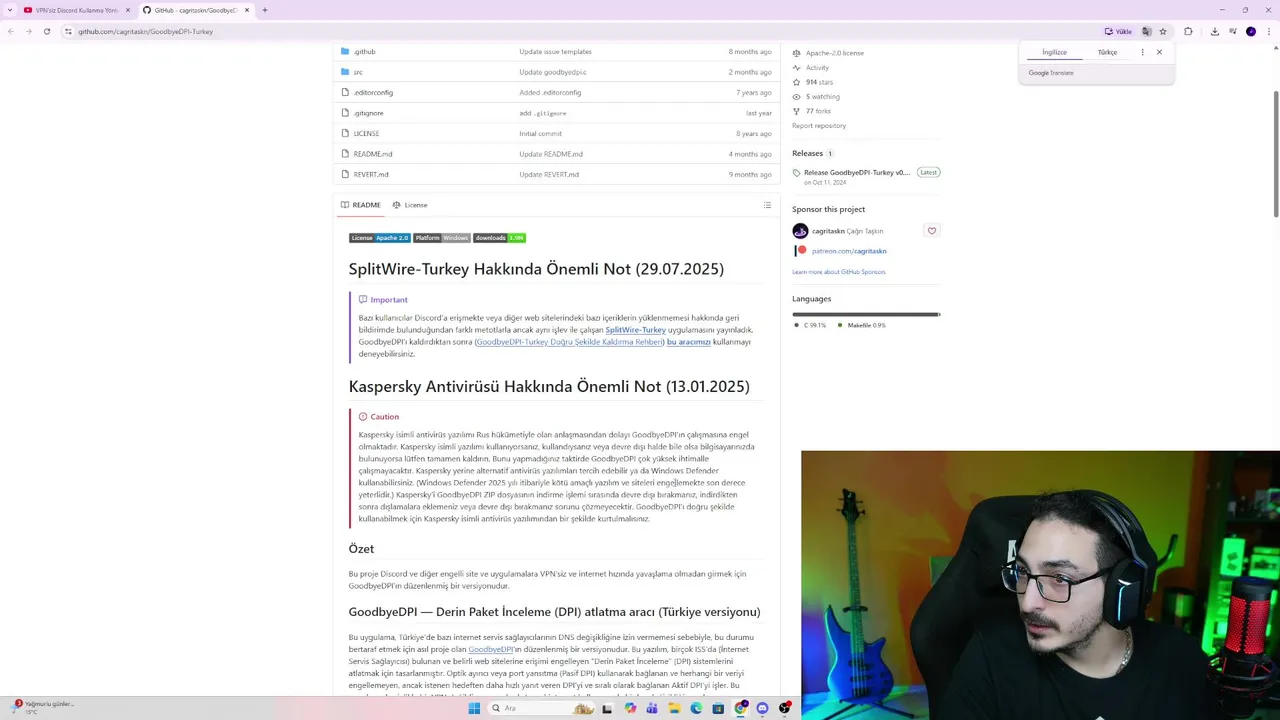
Task: Close the GitHub GoodbyeDPI tab
Action: click(247, 10)
